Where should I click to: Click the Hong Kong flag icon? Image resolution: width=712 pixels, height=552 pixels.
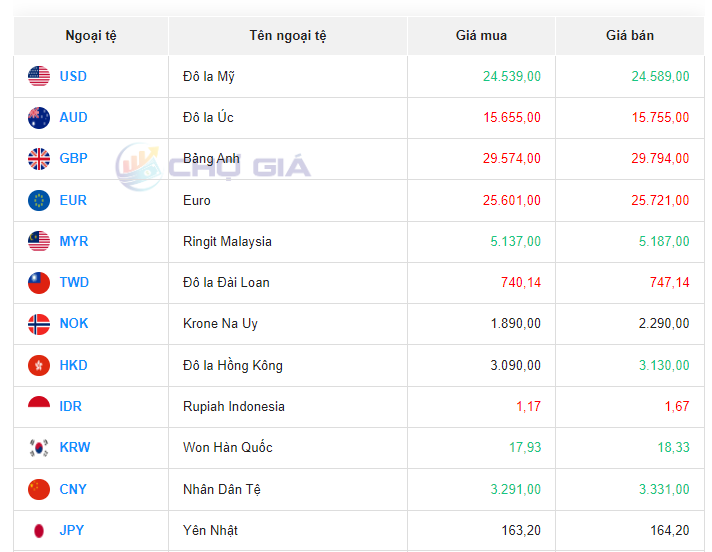pos(39,365)
